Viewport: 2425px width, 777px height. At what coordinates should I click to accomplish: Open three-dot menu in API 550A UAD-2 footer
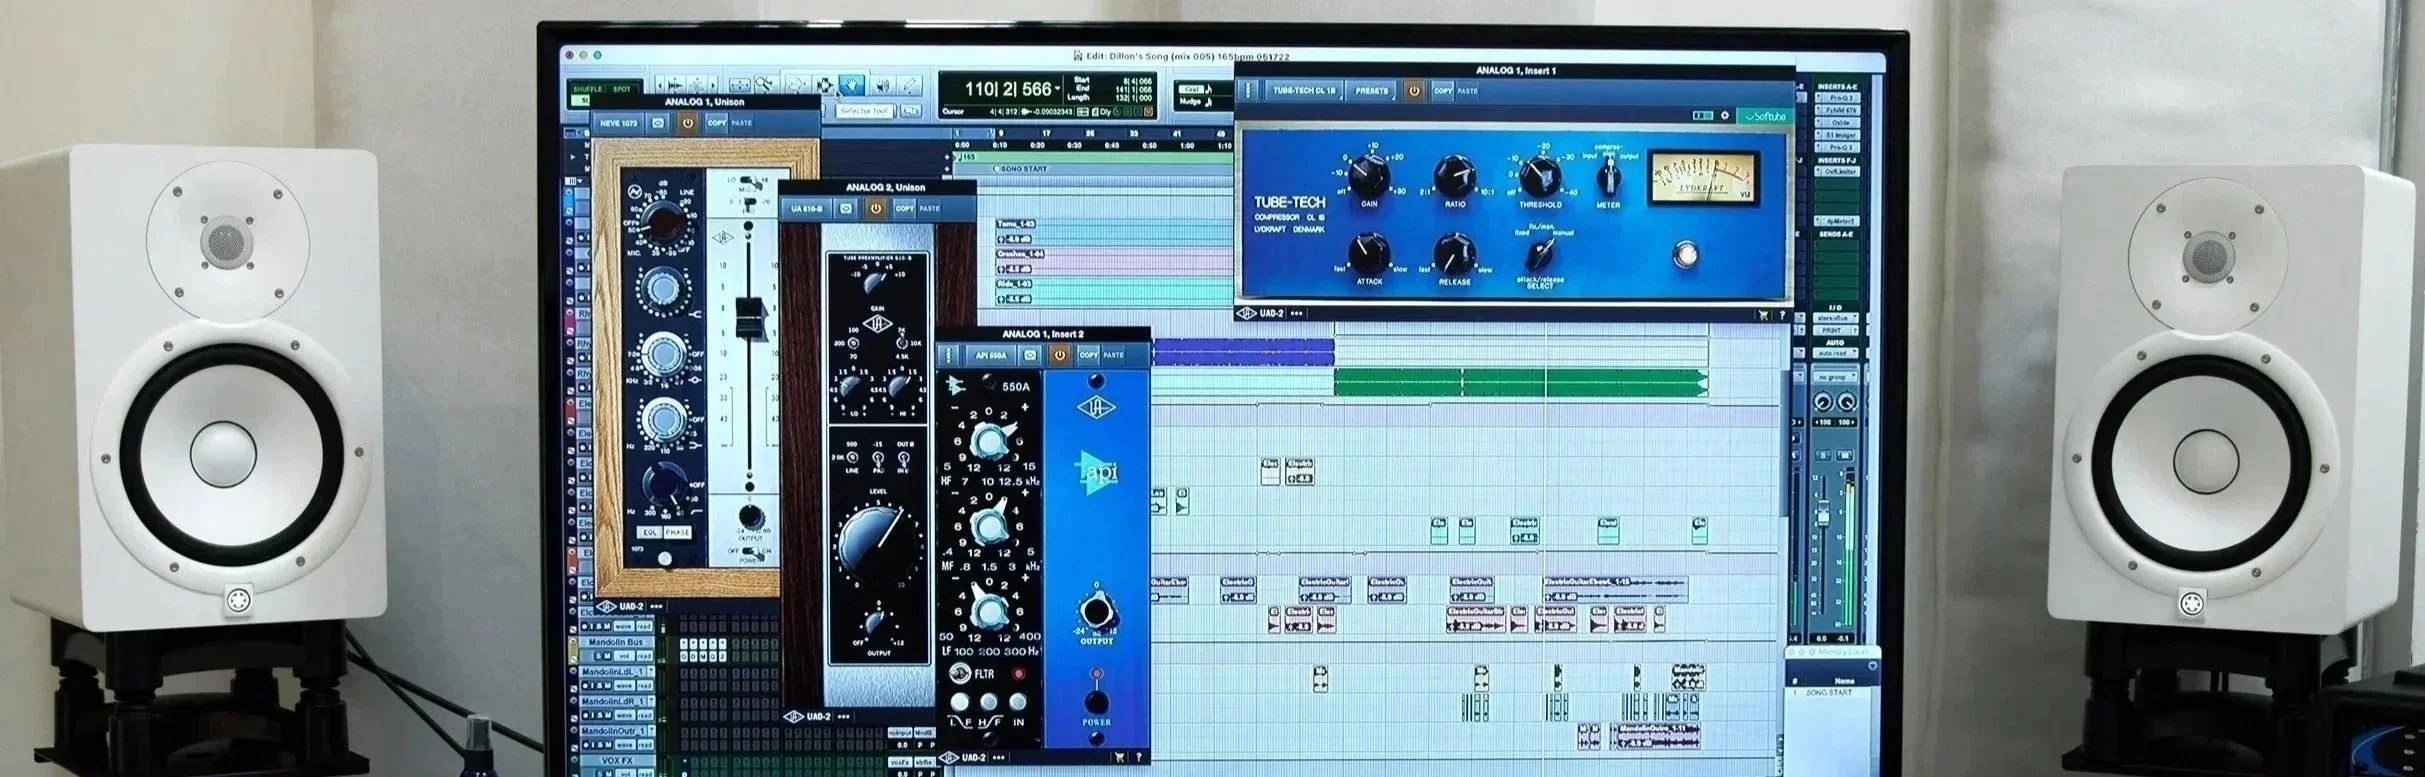point(999,758)
